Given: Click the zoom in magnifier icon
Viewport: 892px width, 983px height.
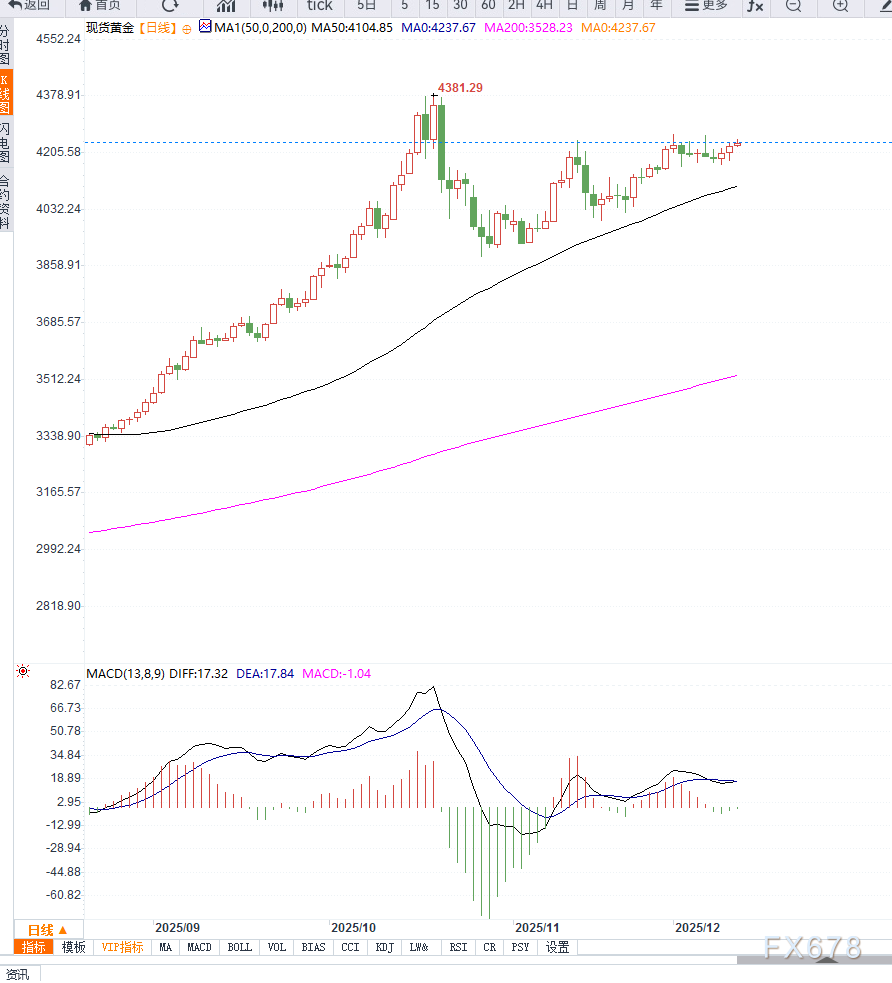Looking at the screenshot, I should click(840, 5).
